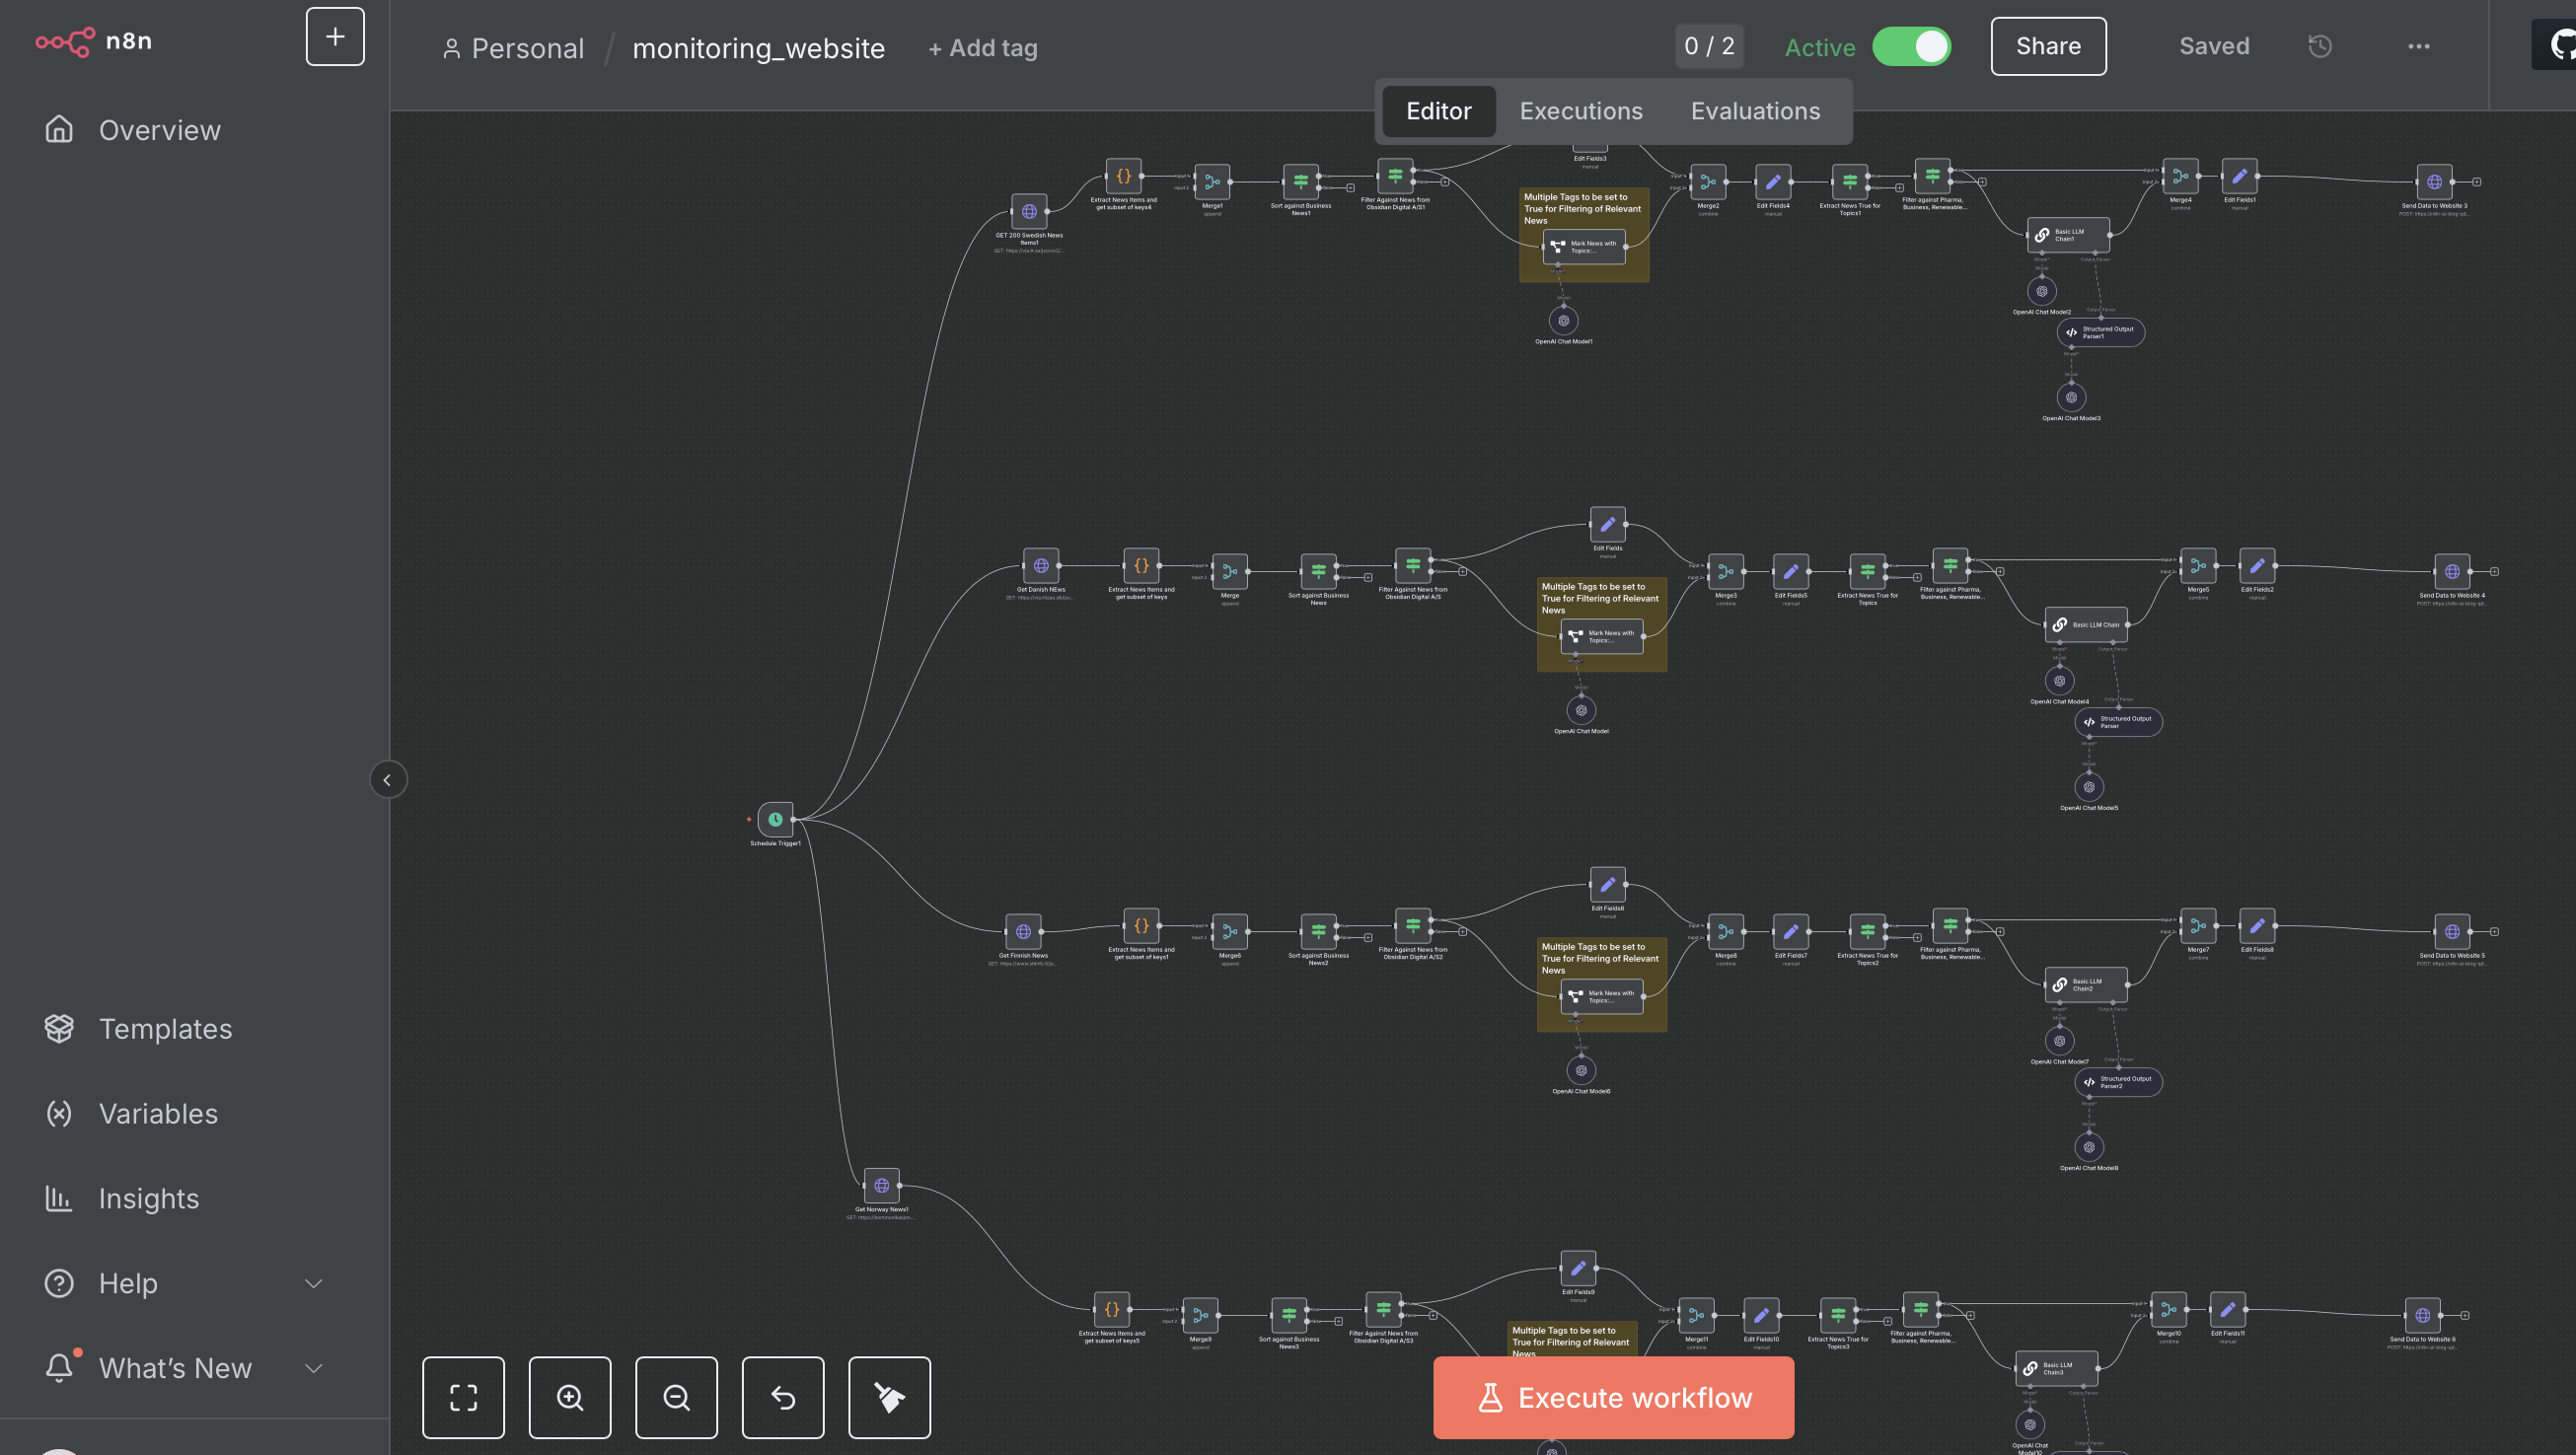Viewport: 2576px width, 1455px height.
Task: Zoom in on the canvas
Action: pyautogui.click(x=570, y=1397)
